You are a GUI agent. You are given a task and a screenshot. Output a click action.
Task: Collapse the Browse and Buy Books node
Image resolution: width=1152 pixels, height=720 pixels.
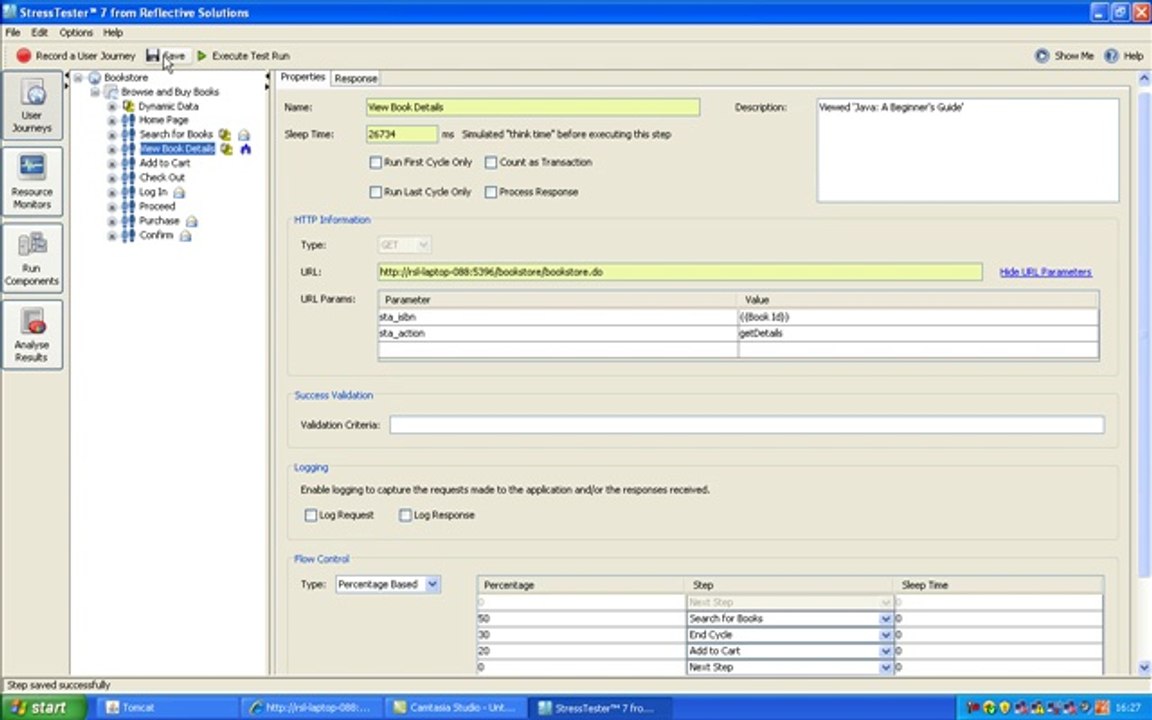click(95, 92)
